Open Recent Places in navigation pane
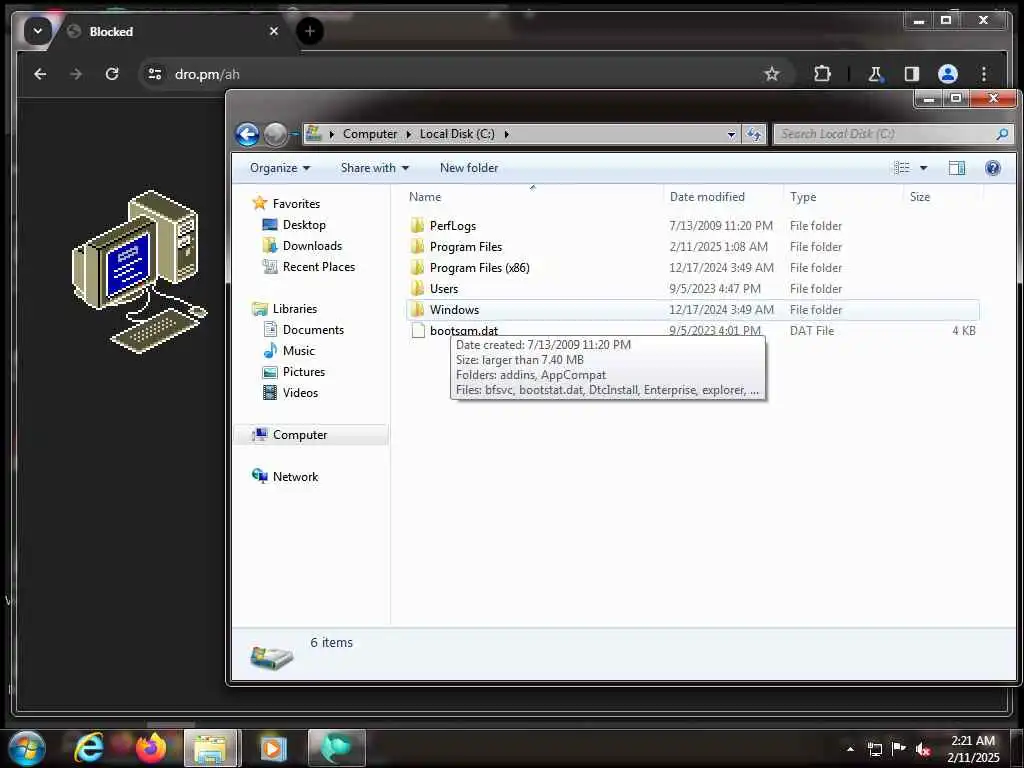 point(319,266)
